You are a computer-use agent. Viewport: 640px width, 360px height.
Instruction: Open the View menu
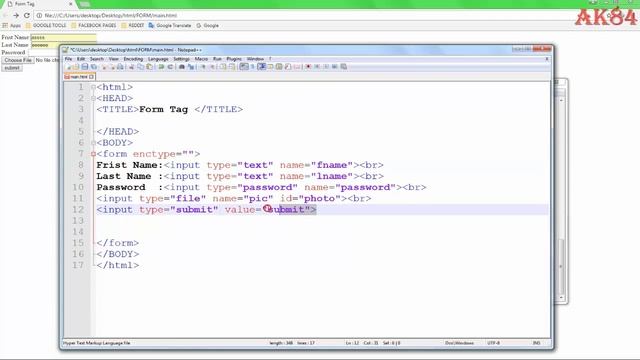(x=113, y=59)
